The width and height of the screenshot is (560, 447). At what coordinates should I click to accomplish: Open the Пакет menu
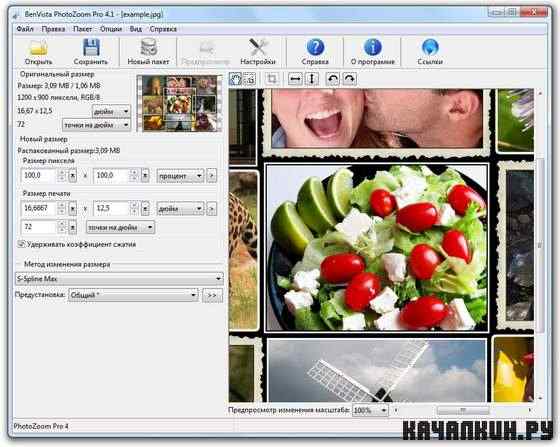pos(82,29)
